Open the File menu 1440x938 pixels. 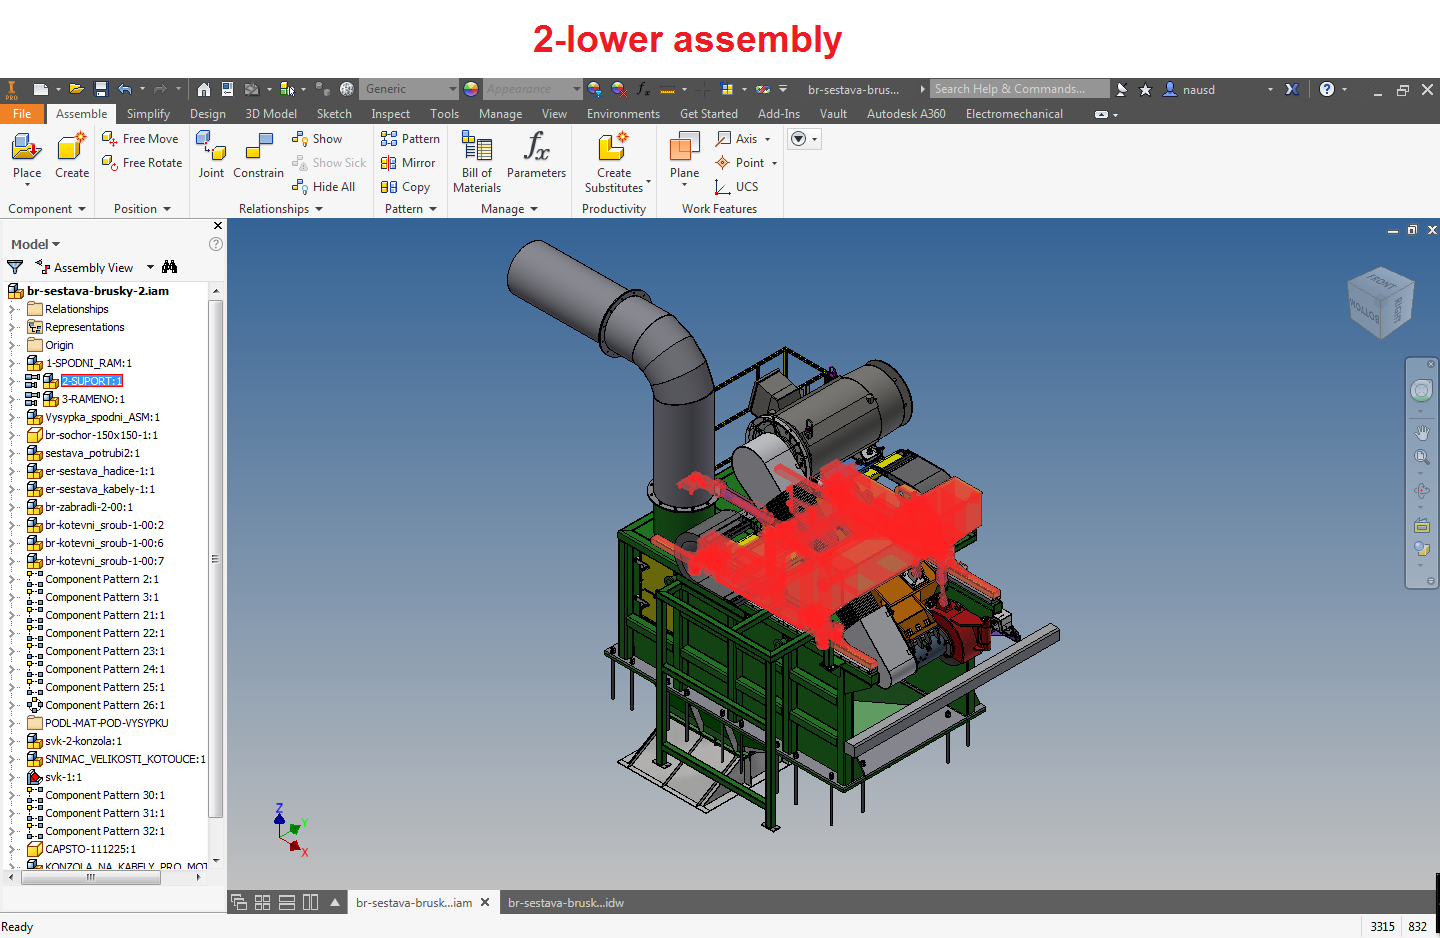(22, 113)
